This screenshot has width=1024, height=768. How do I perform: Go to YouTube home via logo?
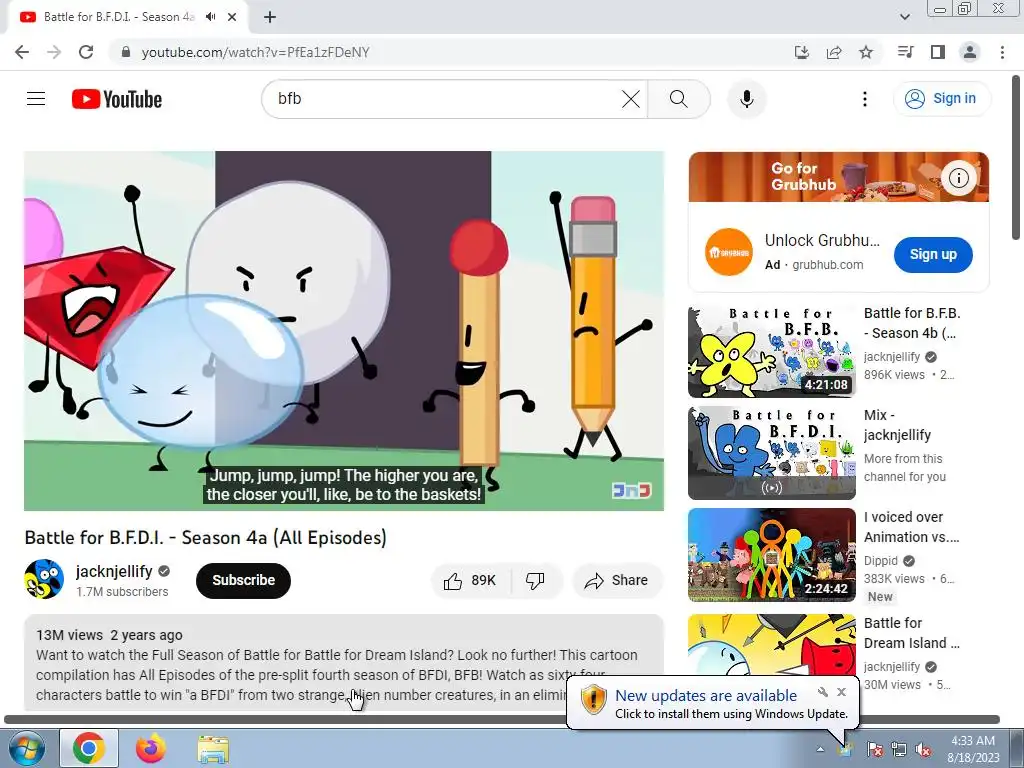117,99
